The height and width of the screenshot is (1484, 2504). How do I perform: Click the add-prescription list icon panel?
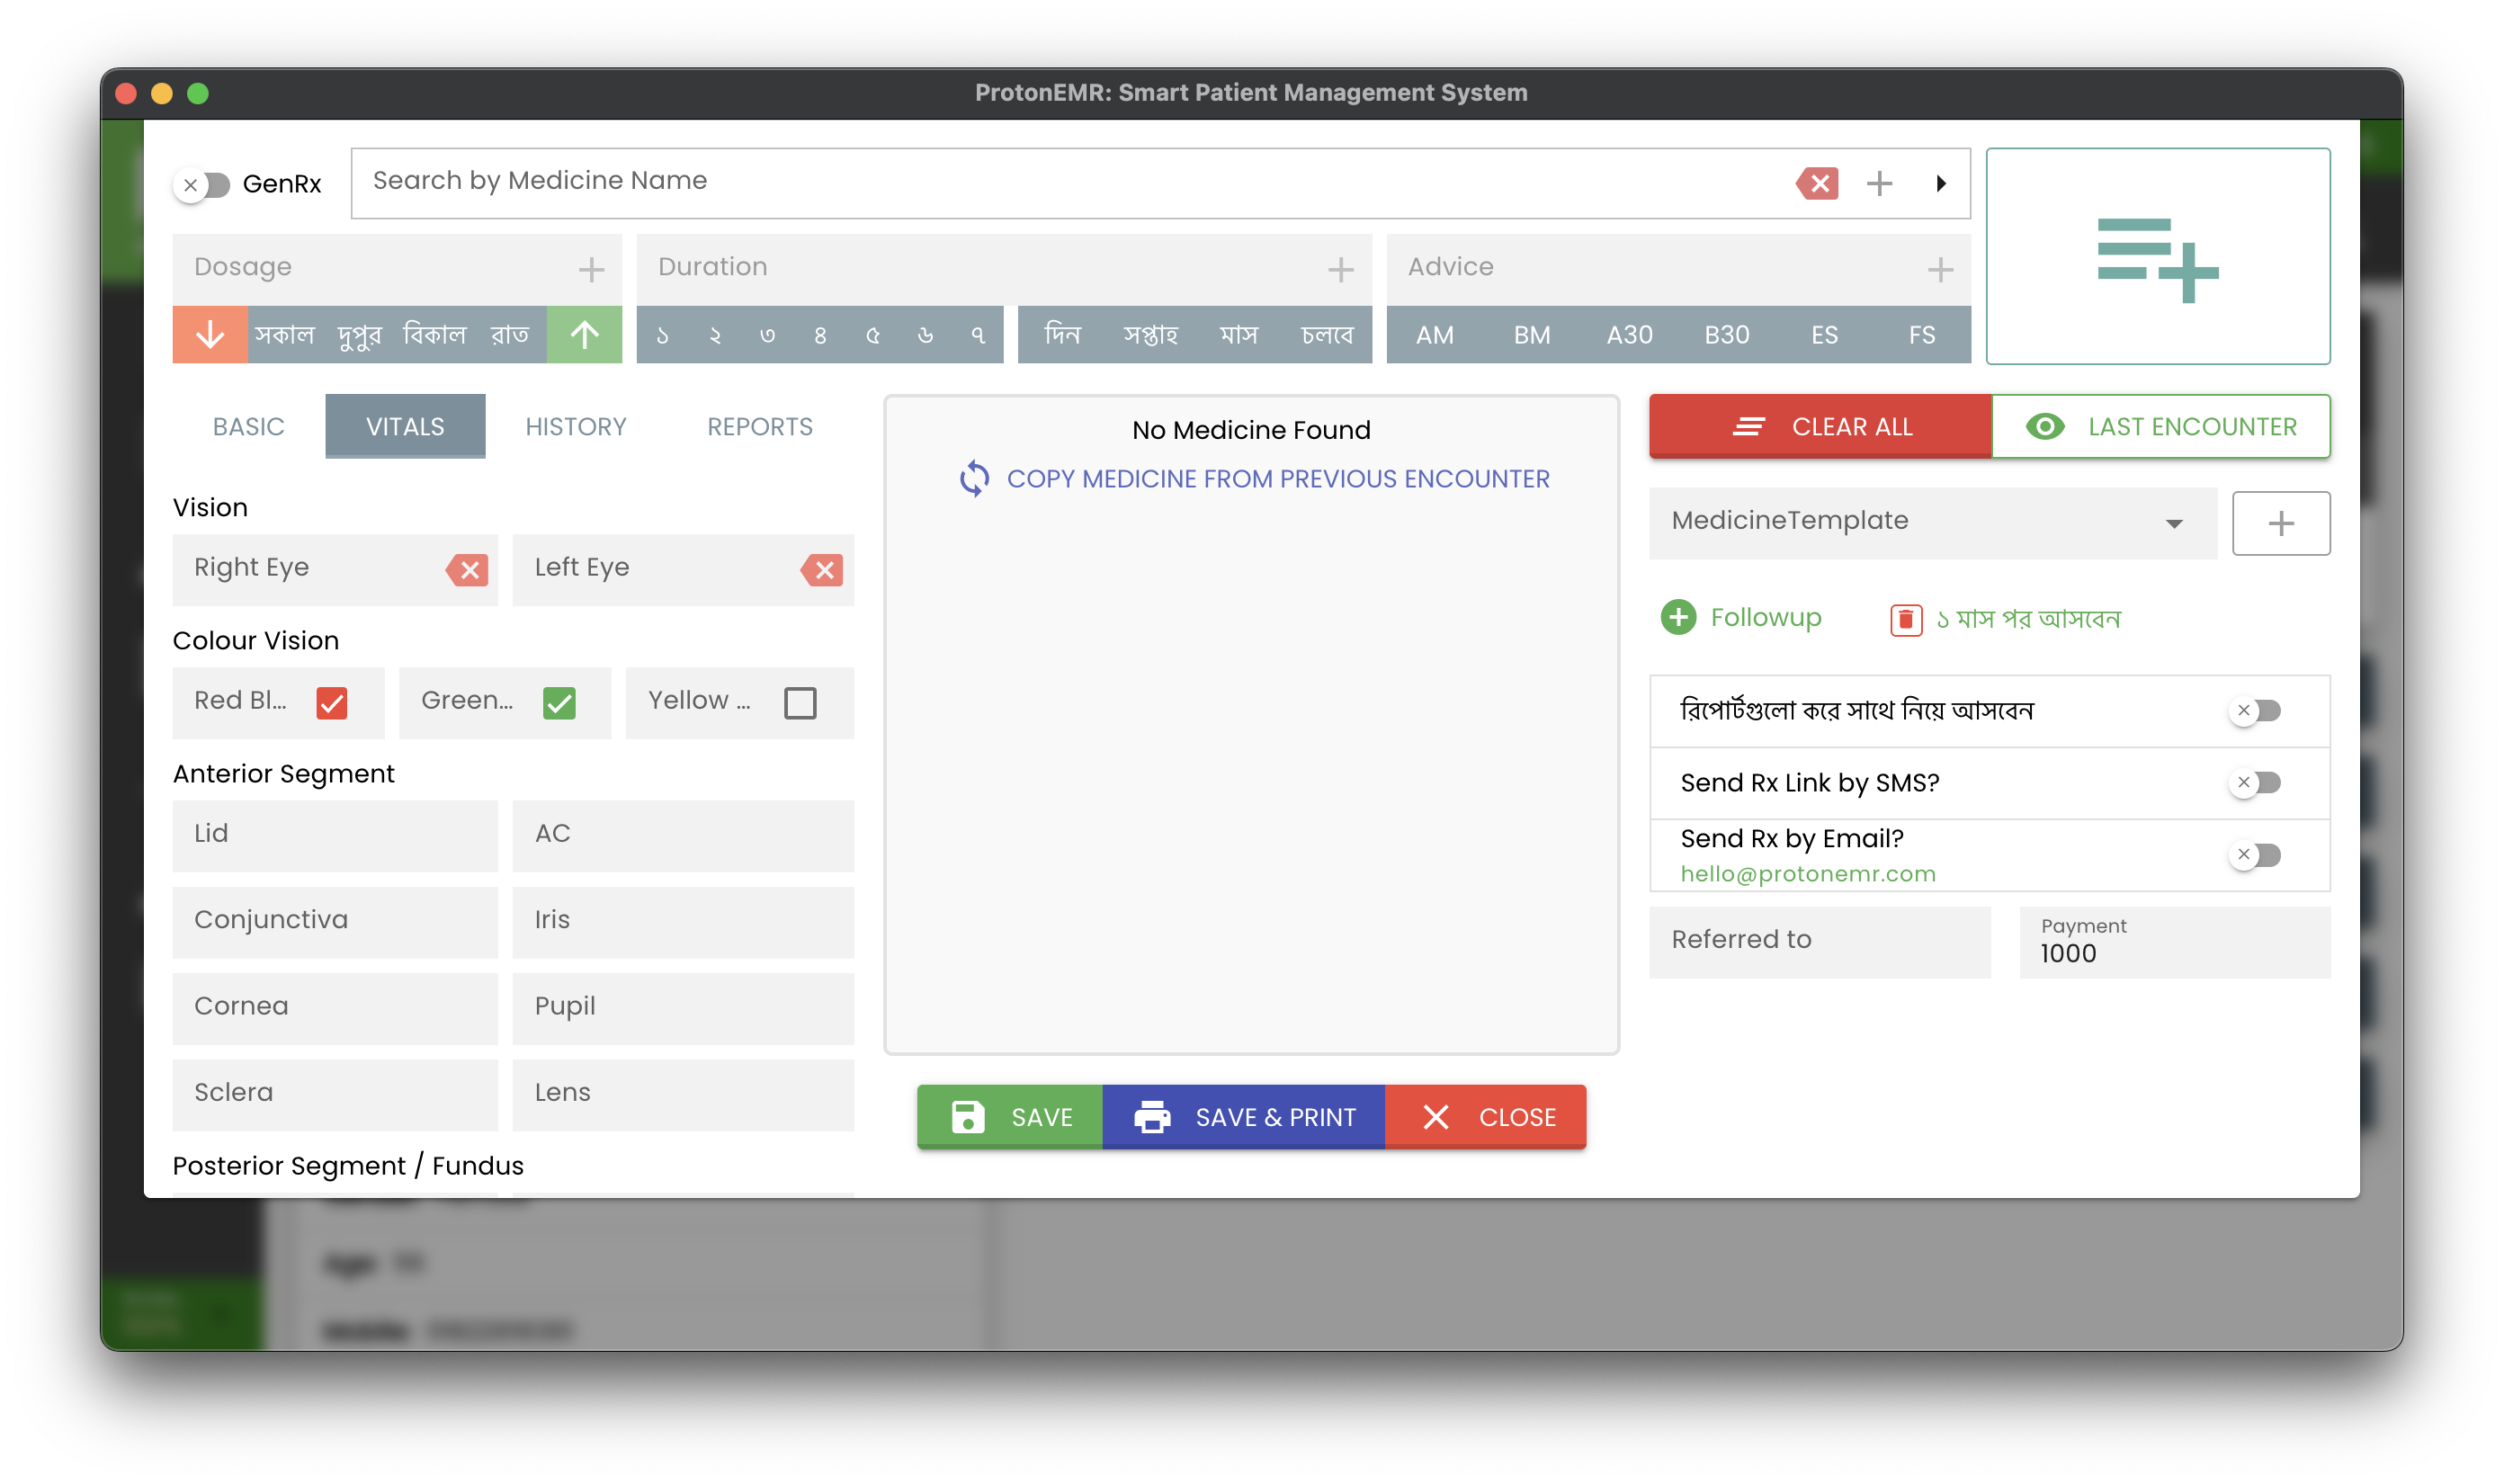click(x=2157, y=256)
